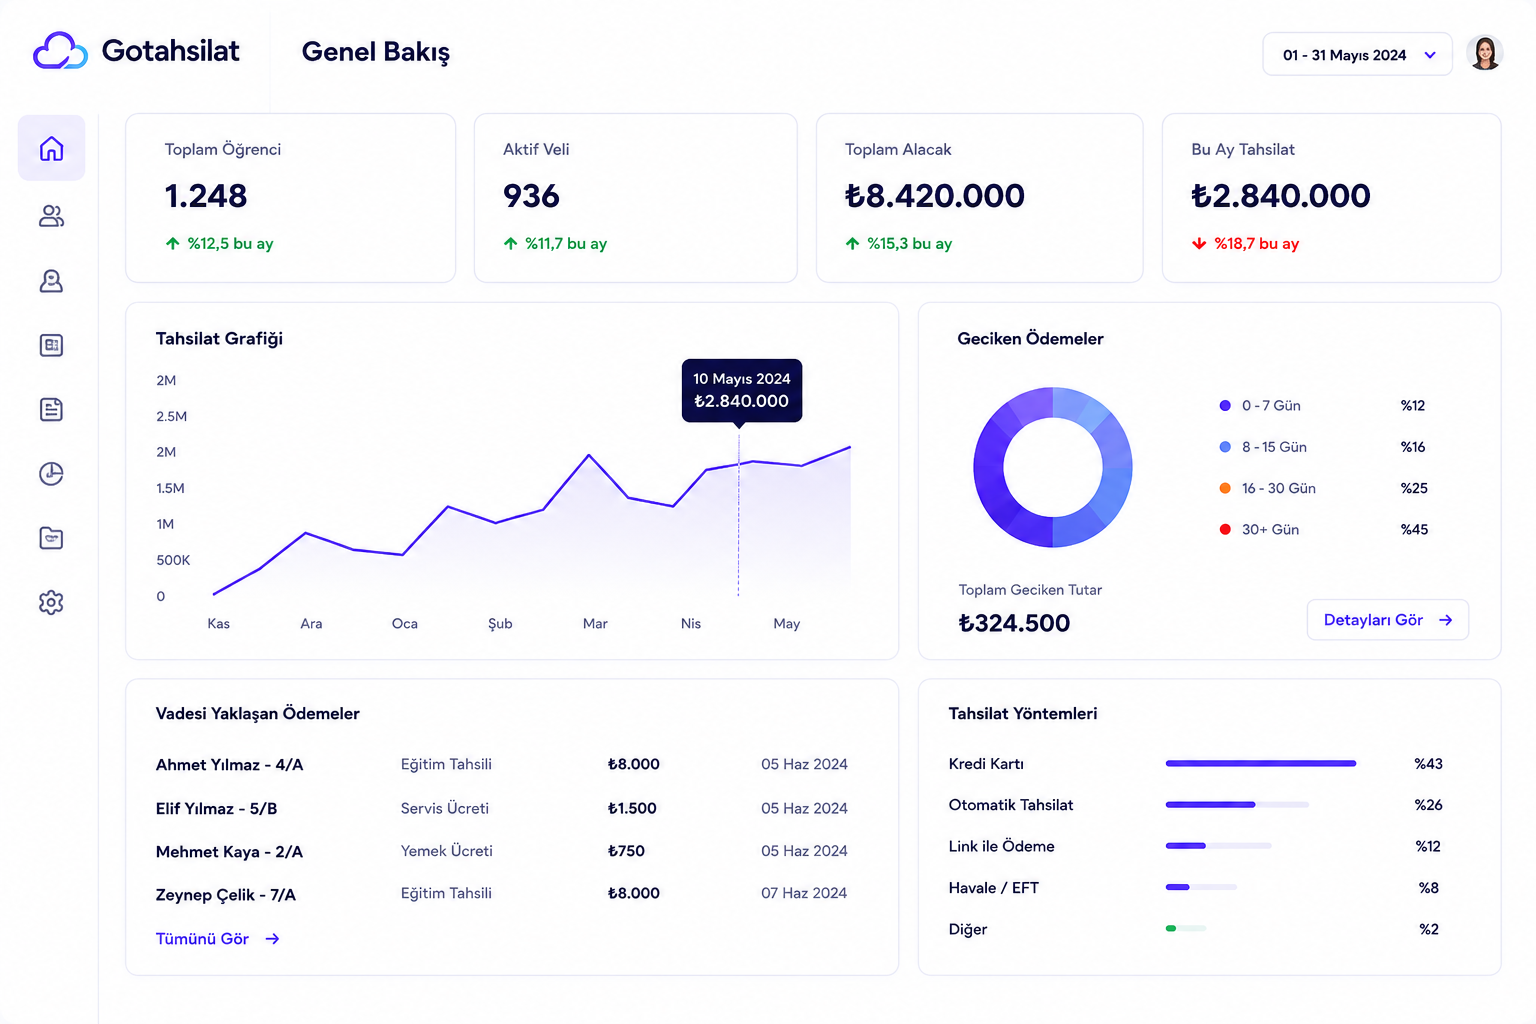Select the 30+ Gün red legend item

tap(1324, 530)
